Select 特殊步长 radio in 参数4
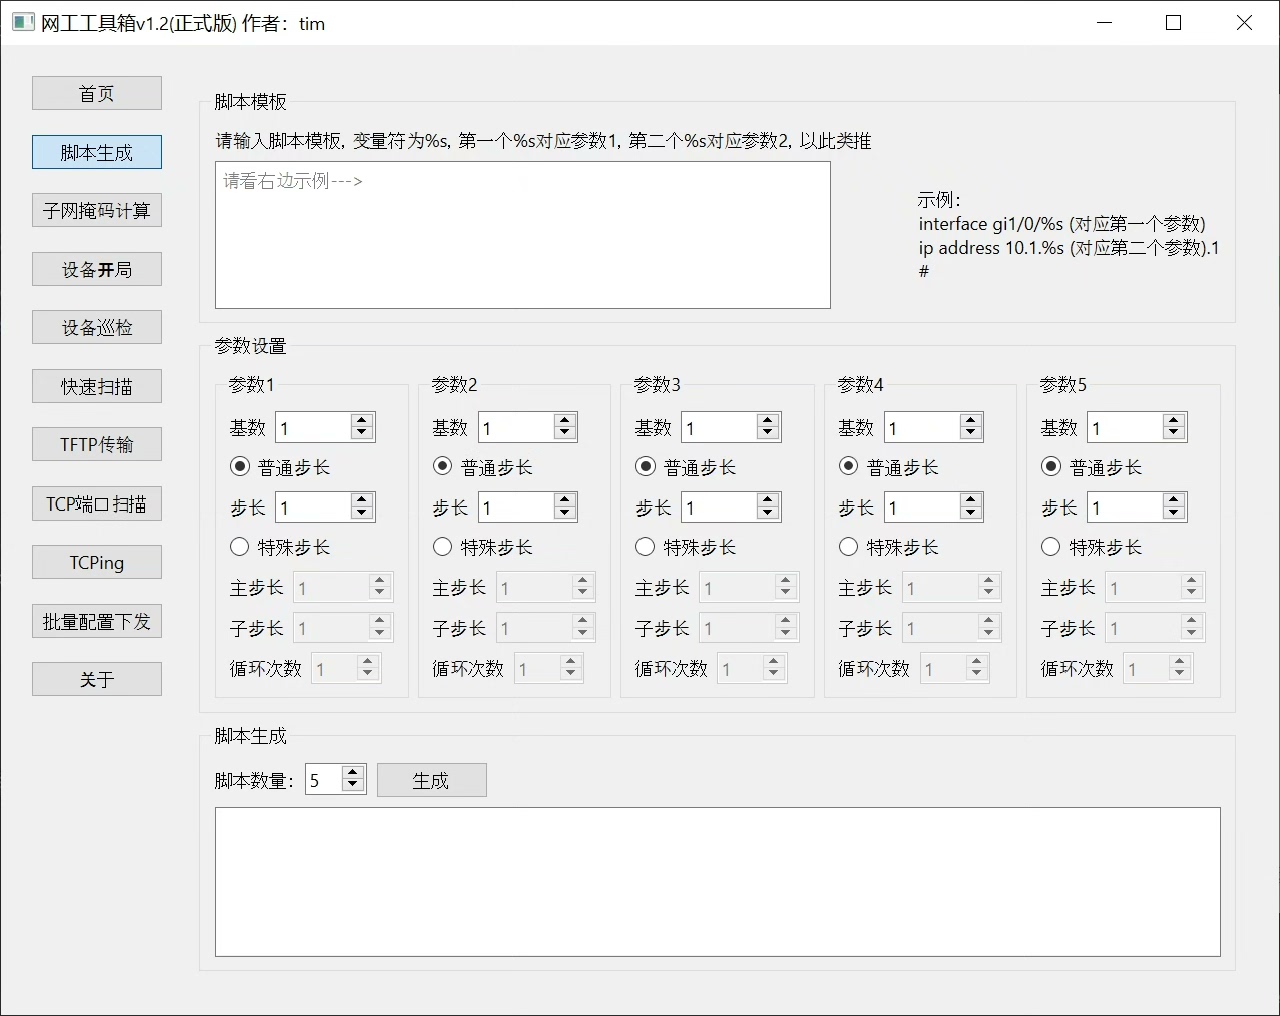Screen dimensions: 1280x1016 pyautogui.click(x=849, y=547)
